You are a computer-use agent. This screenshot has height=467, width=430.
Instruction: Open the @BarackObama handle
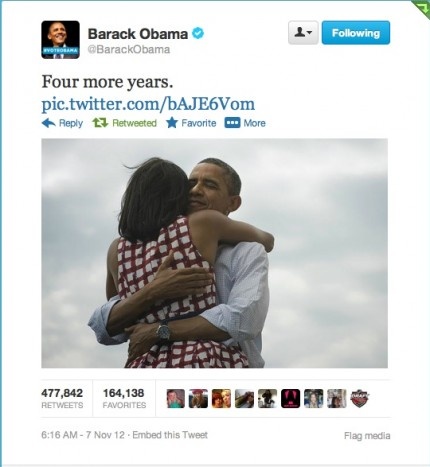tap(129, 50)
